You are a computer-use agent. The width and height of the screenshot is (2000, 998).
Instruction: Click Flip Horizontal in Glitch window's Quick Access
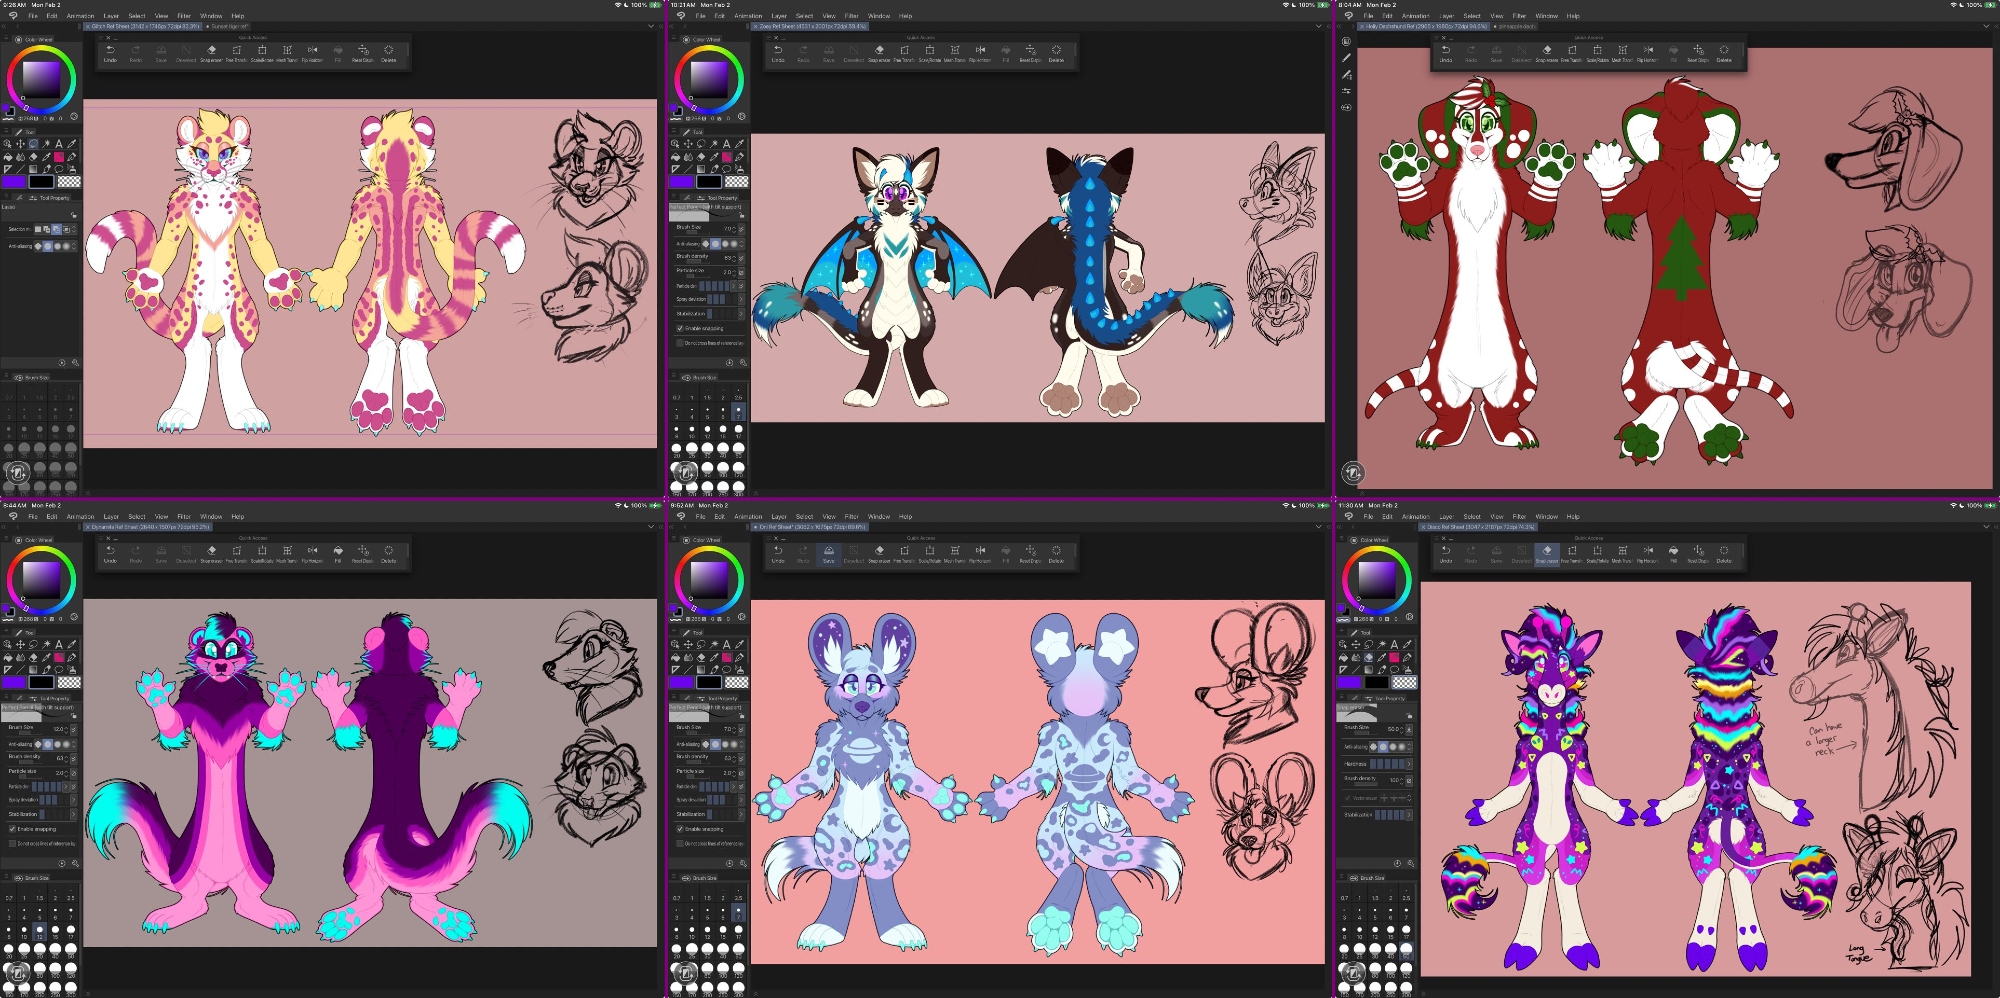(312, 51)
